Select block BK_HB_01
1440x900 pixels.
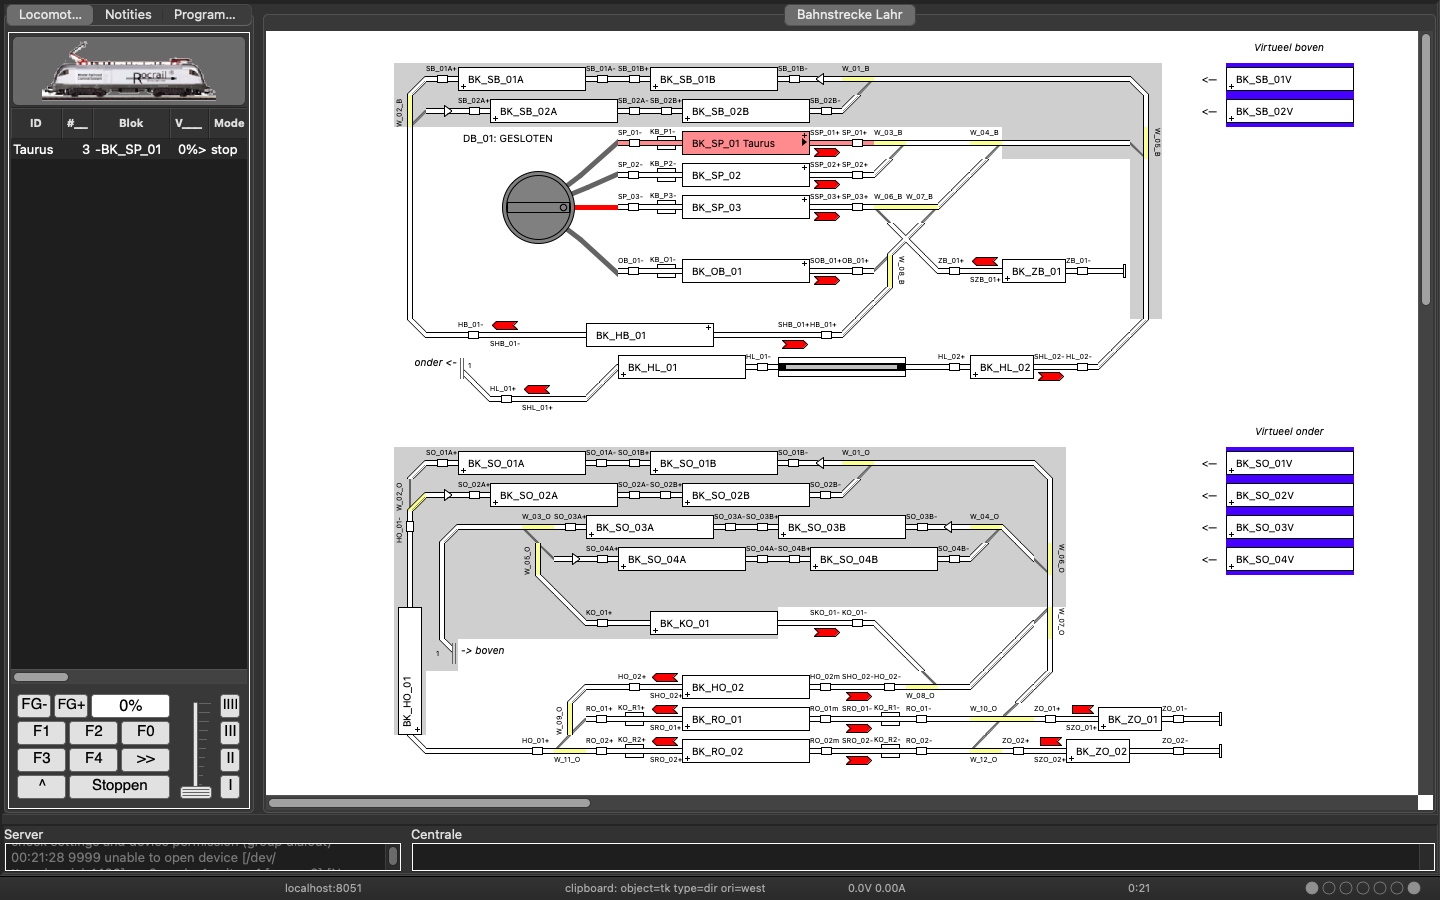click(650, 335)
